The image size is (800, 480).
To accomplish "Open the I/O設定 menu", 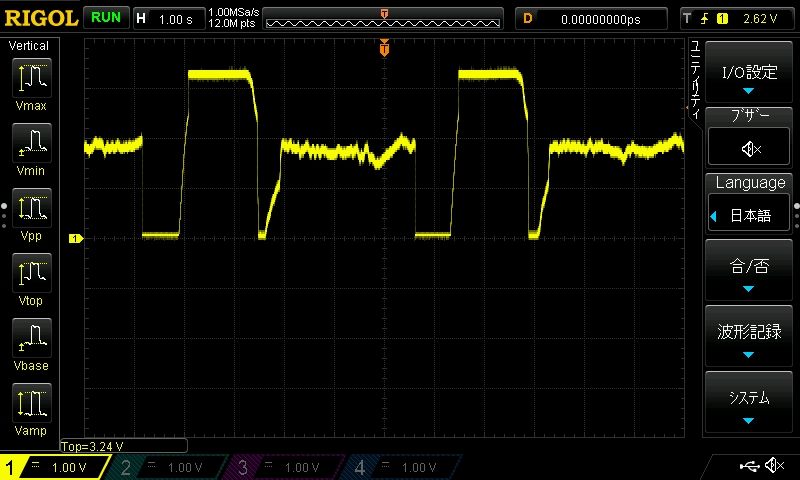I will coord(749,72).
